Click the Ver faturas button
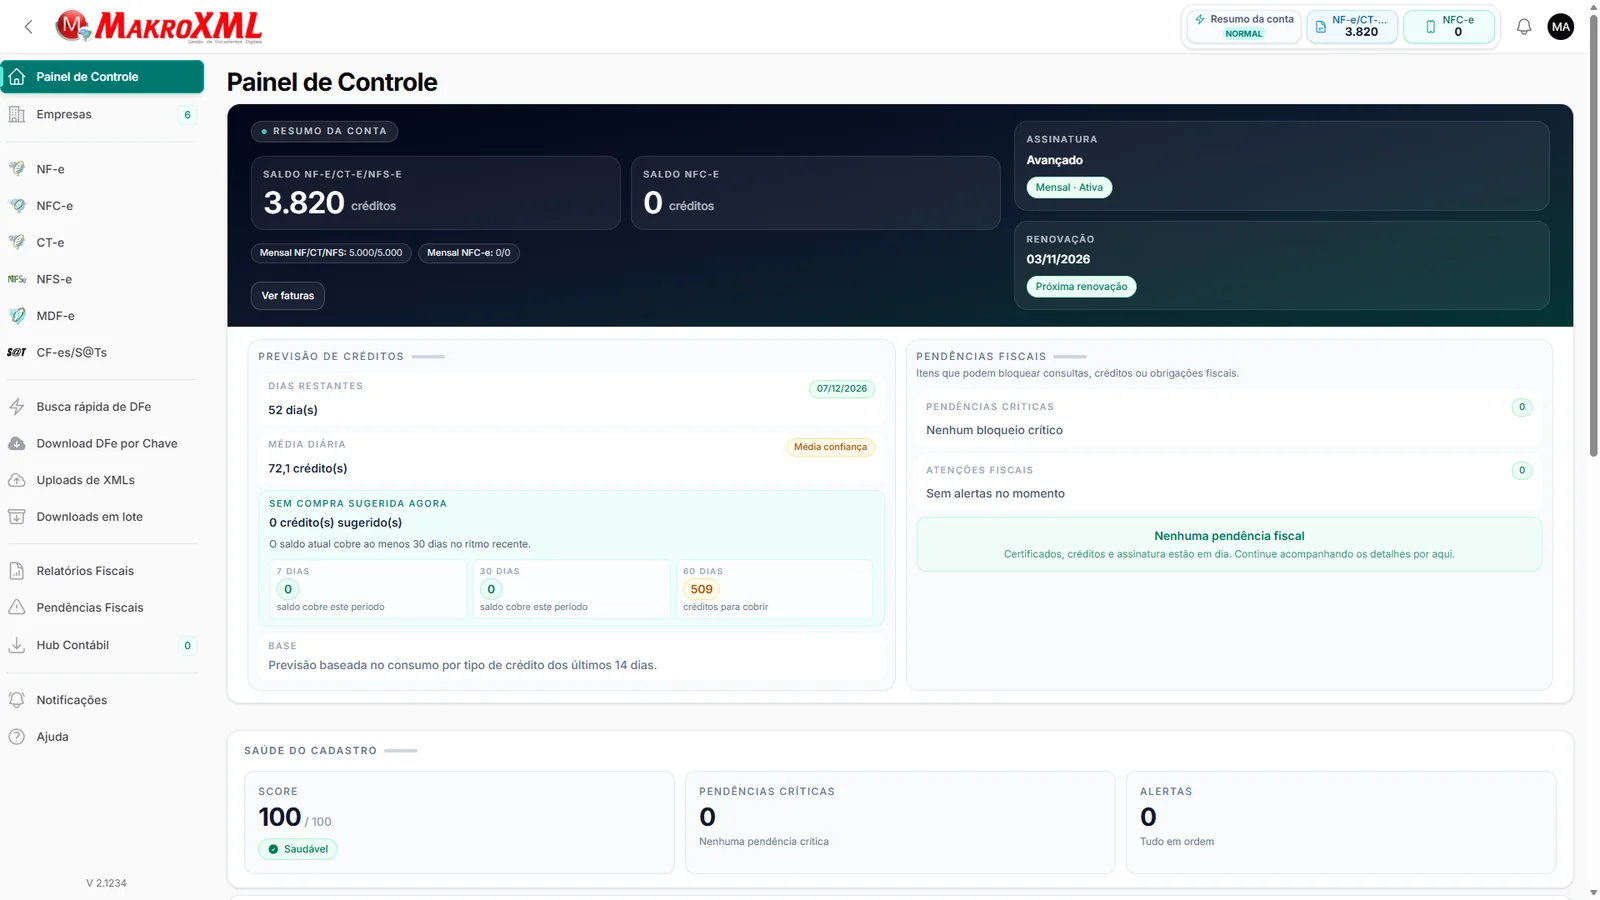The width and height of the screenshot is (1600, 900). pyautogui.click(x=288, y=296)
